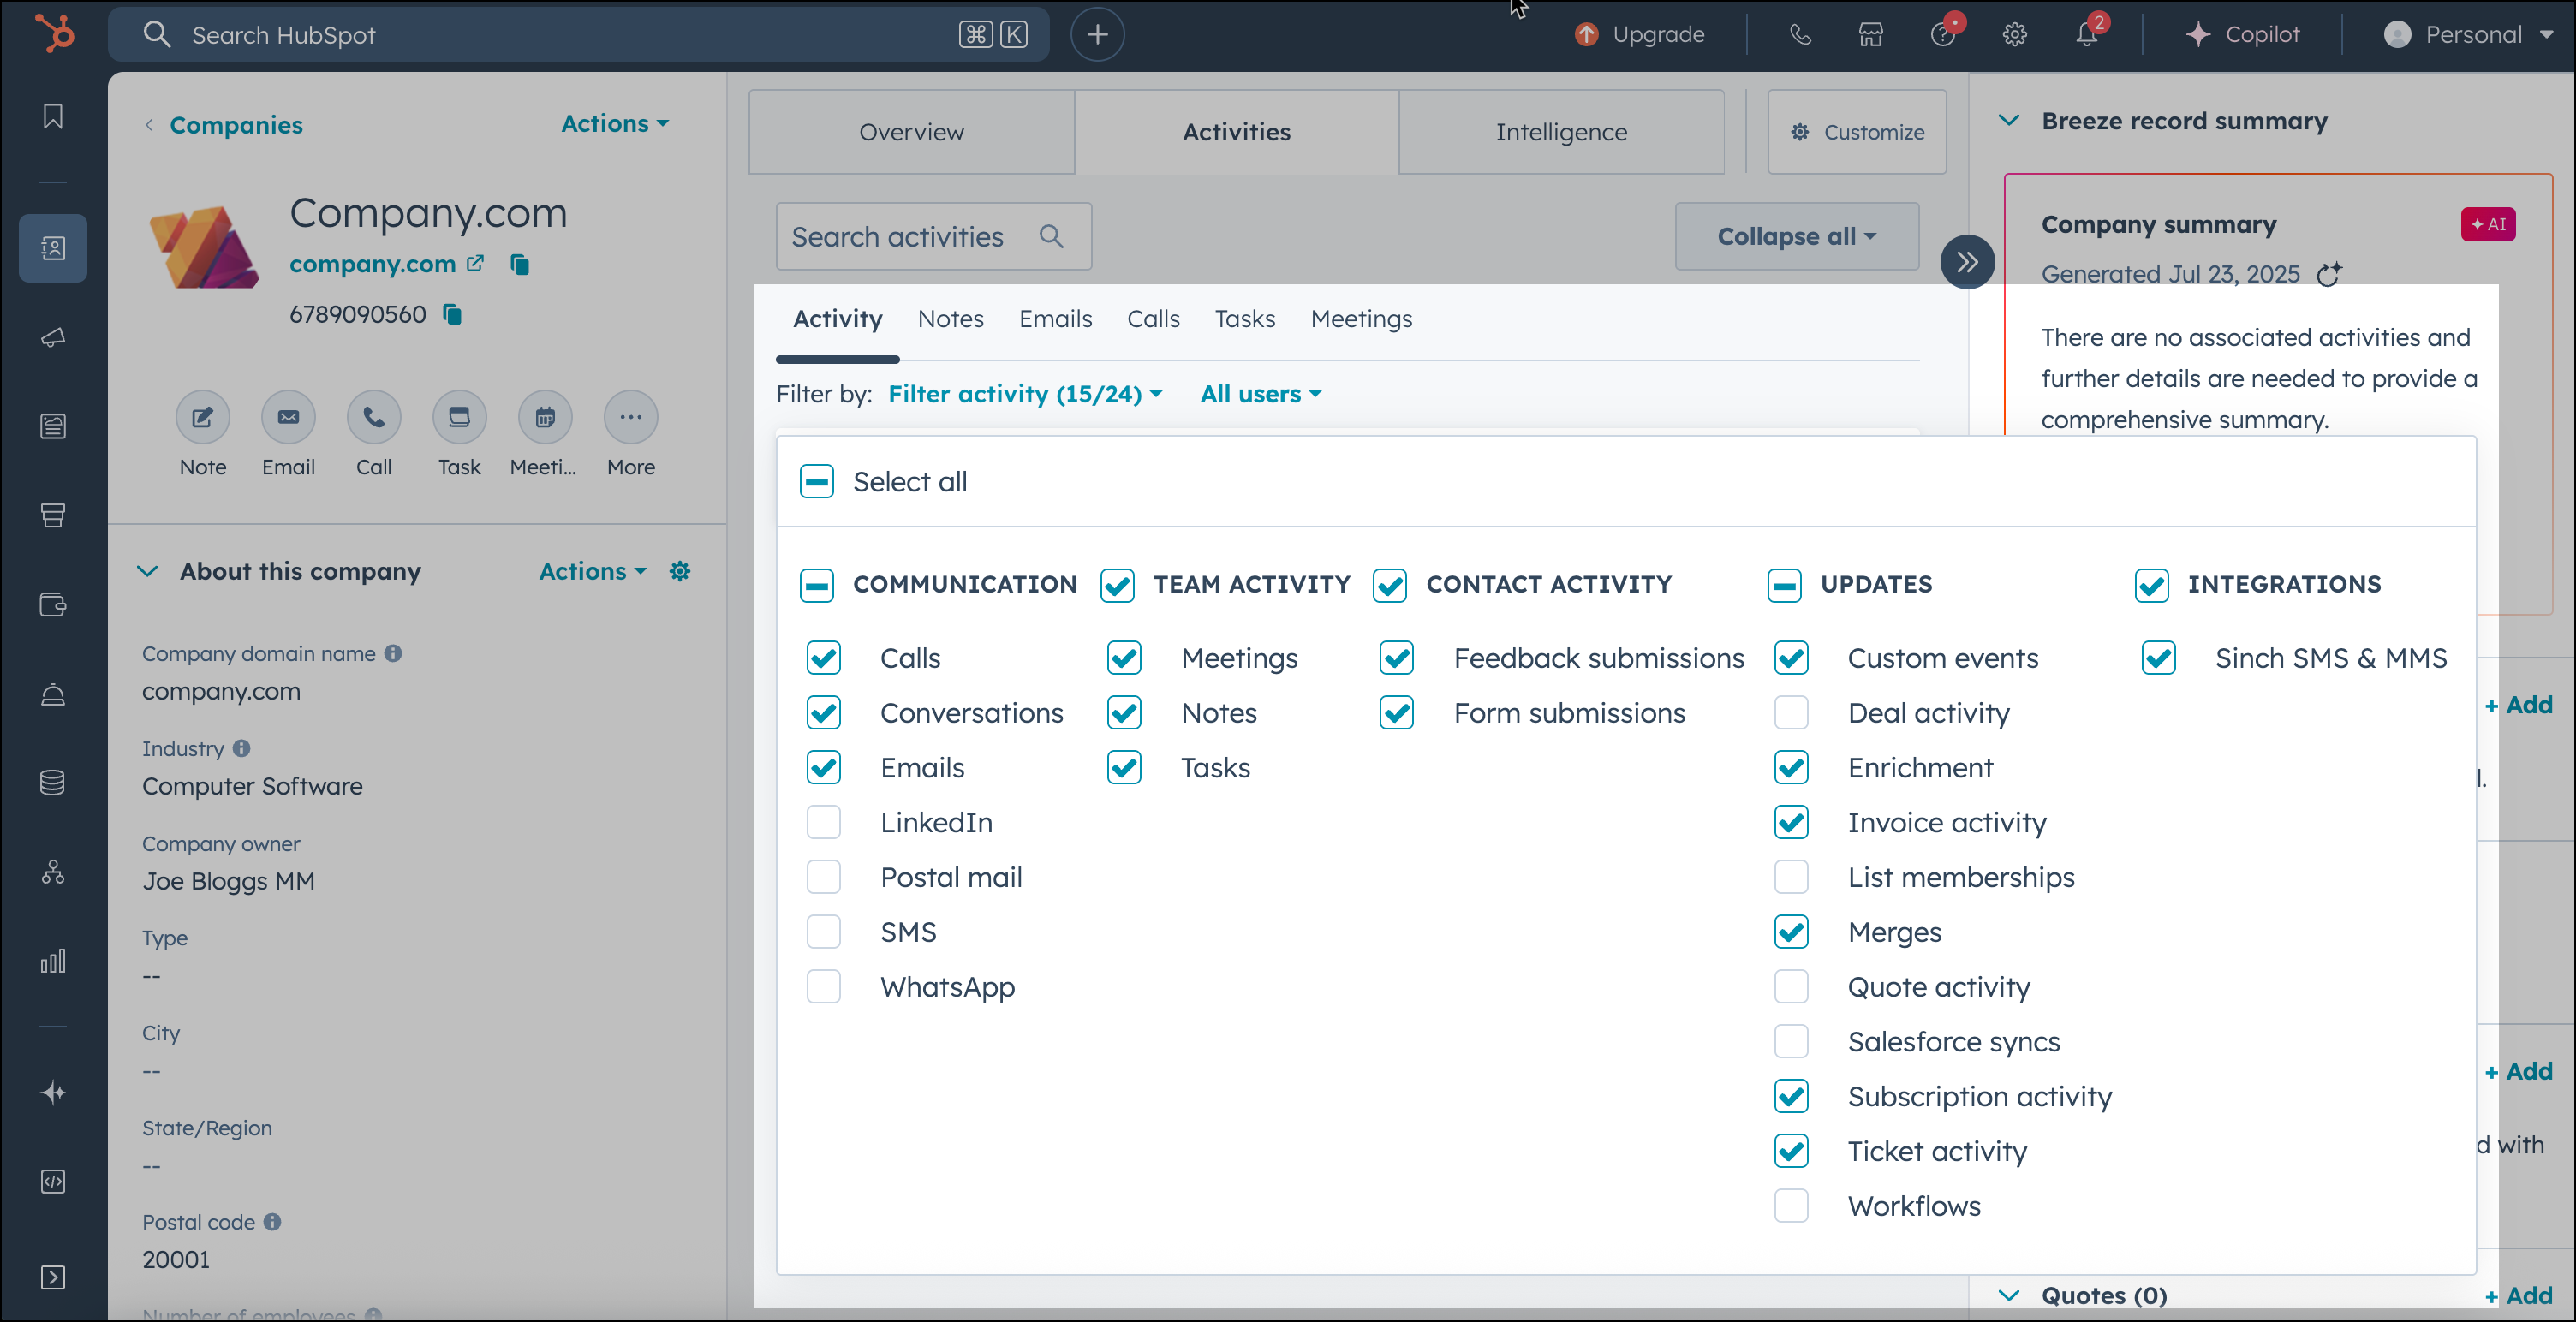Select the Marketing megaphone icon in sidebar

tap(52, 337)
